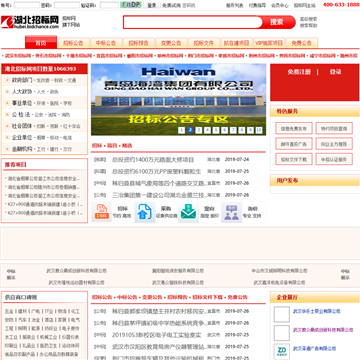Show banner slide number 3

(x=199, y=130)
